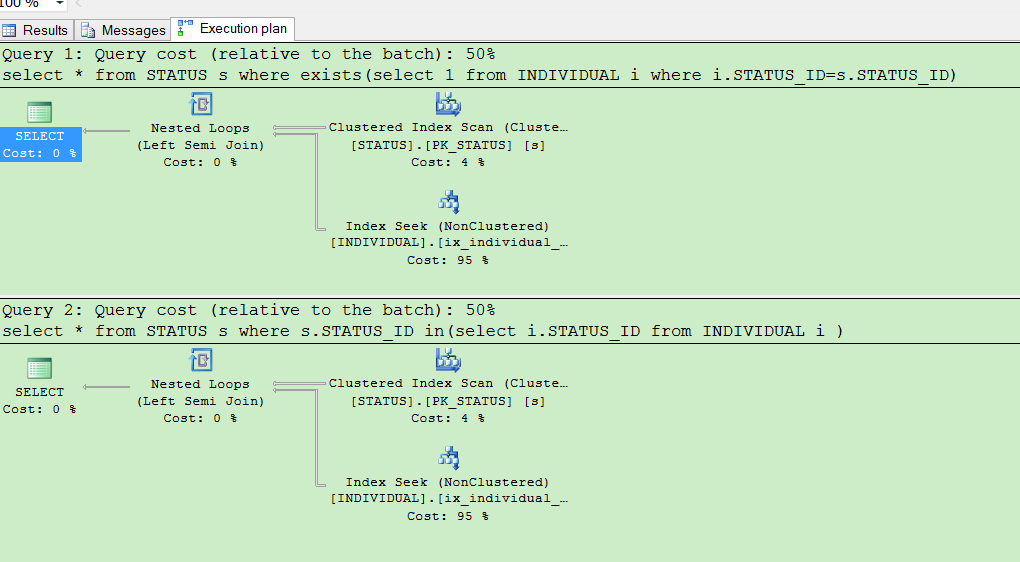This screenshot has width=1020, height=562.
Task: Click the [INDIVIDUAL].[ix_individual_ label in Query 2
Action: point(449,499)
